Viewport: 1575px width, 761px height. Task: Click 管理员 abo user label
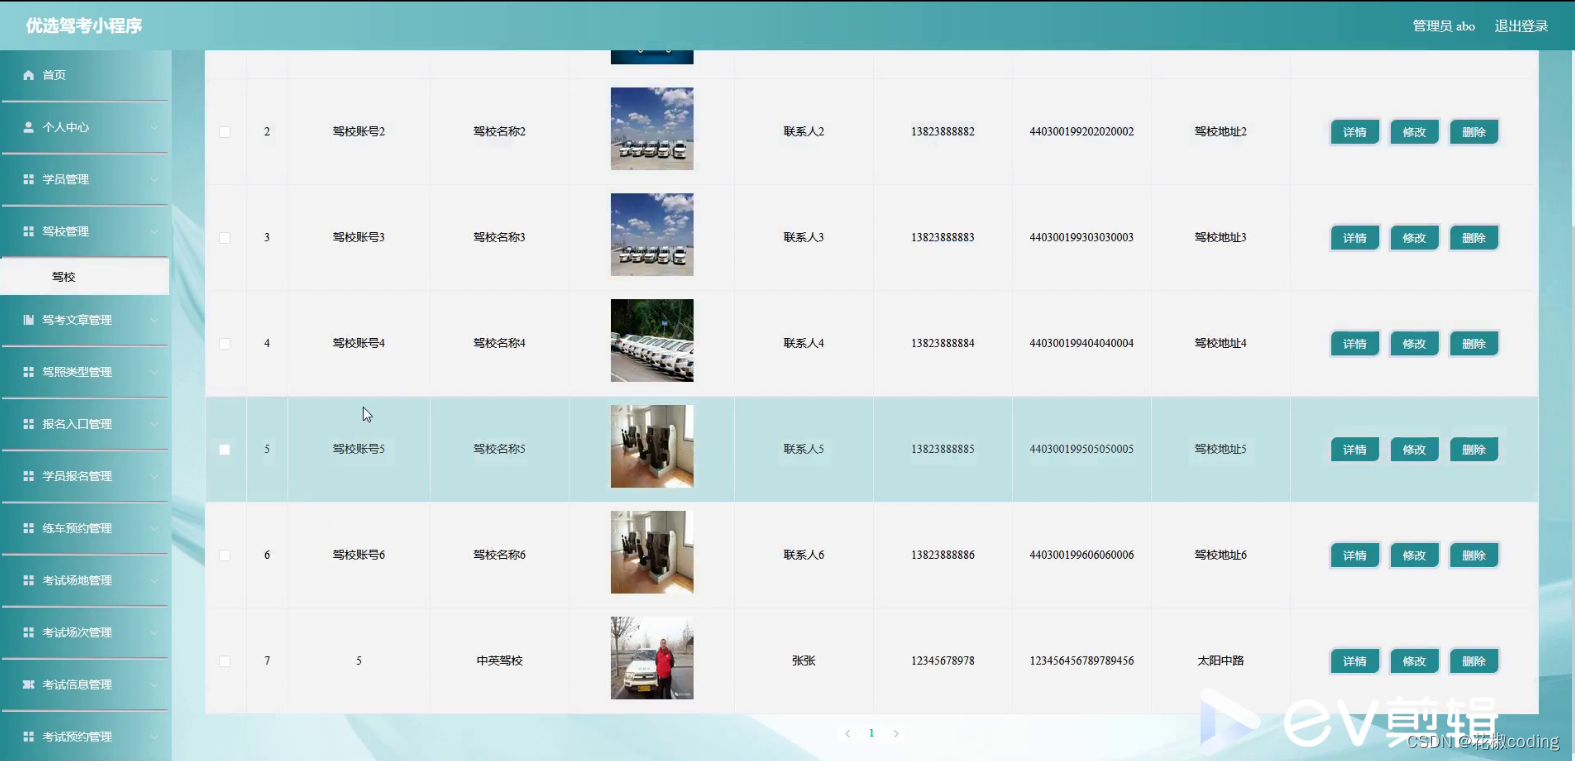coord(1444,26)
